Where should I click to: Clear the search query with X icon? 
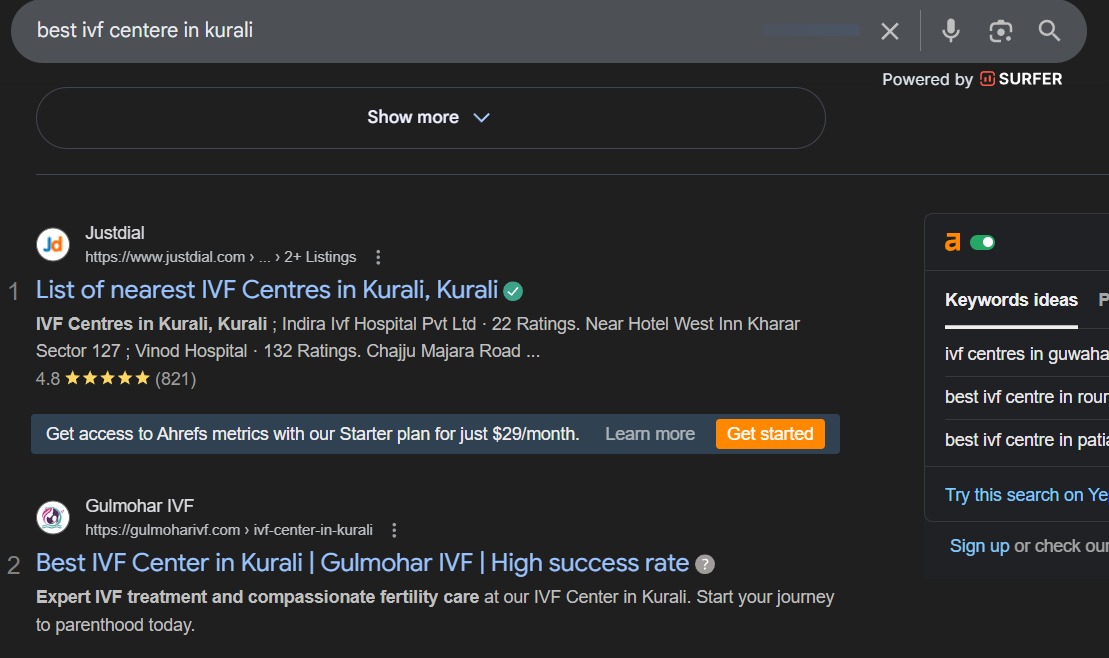click(x=889, y=31)
